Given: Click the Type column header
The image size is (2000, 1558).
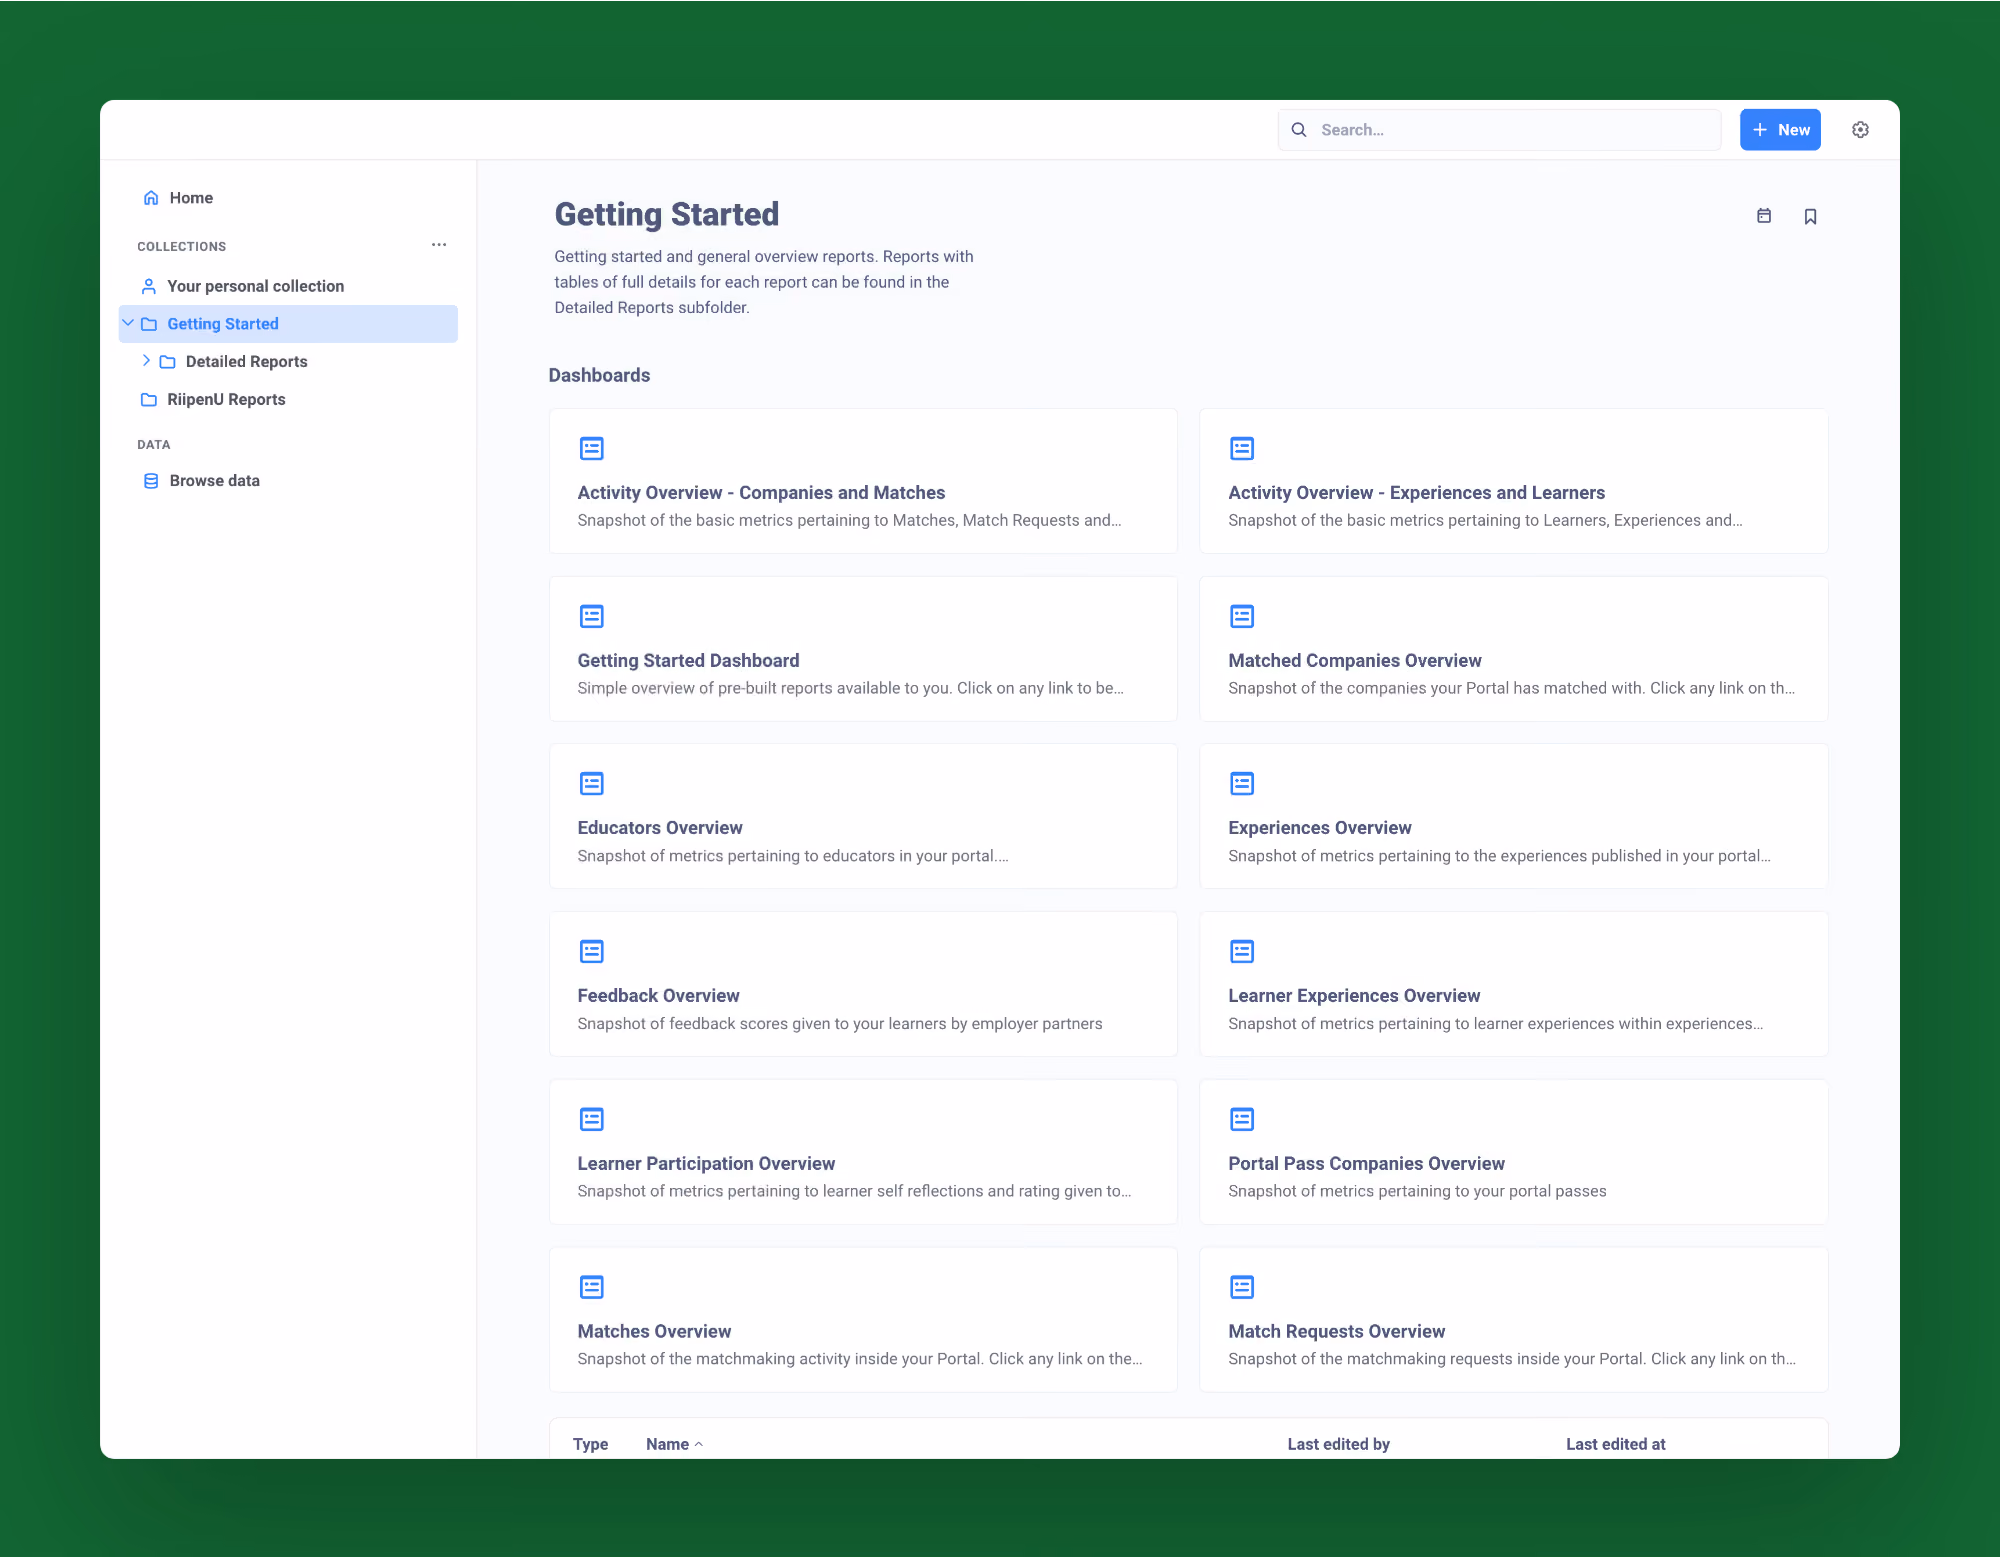Looking at the screenshot, I should [x=590, y=1445].
